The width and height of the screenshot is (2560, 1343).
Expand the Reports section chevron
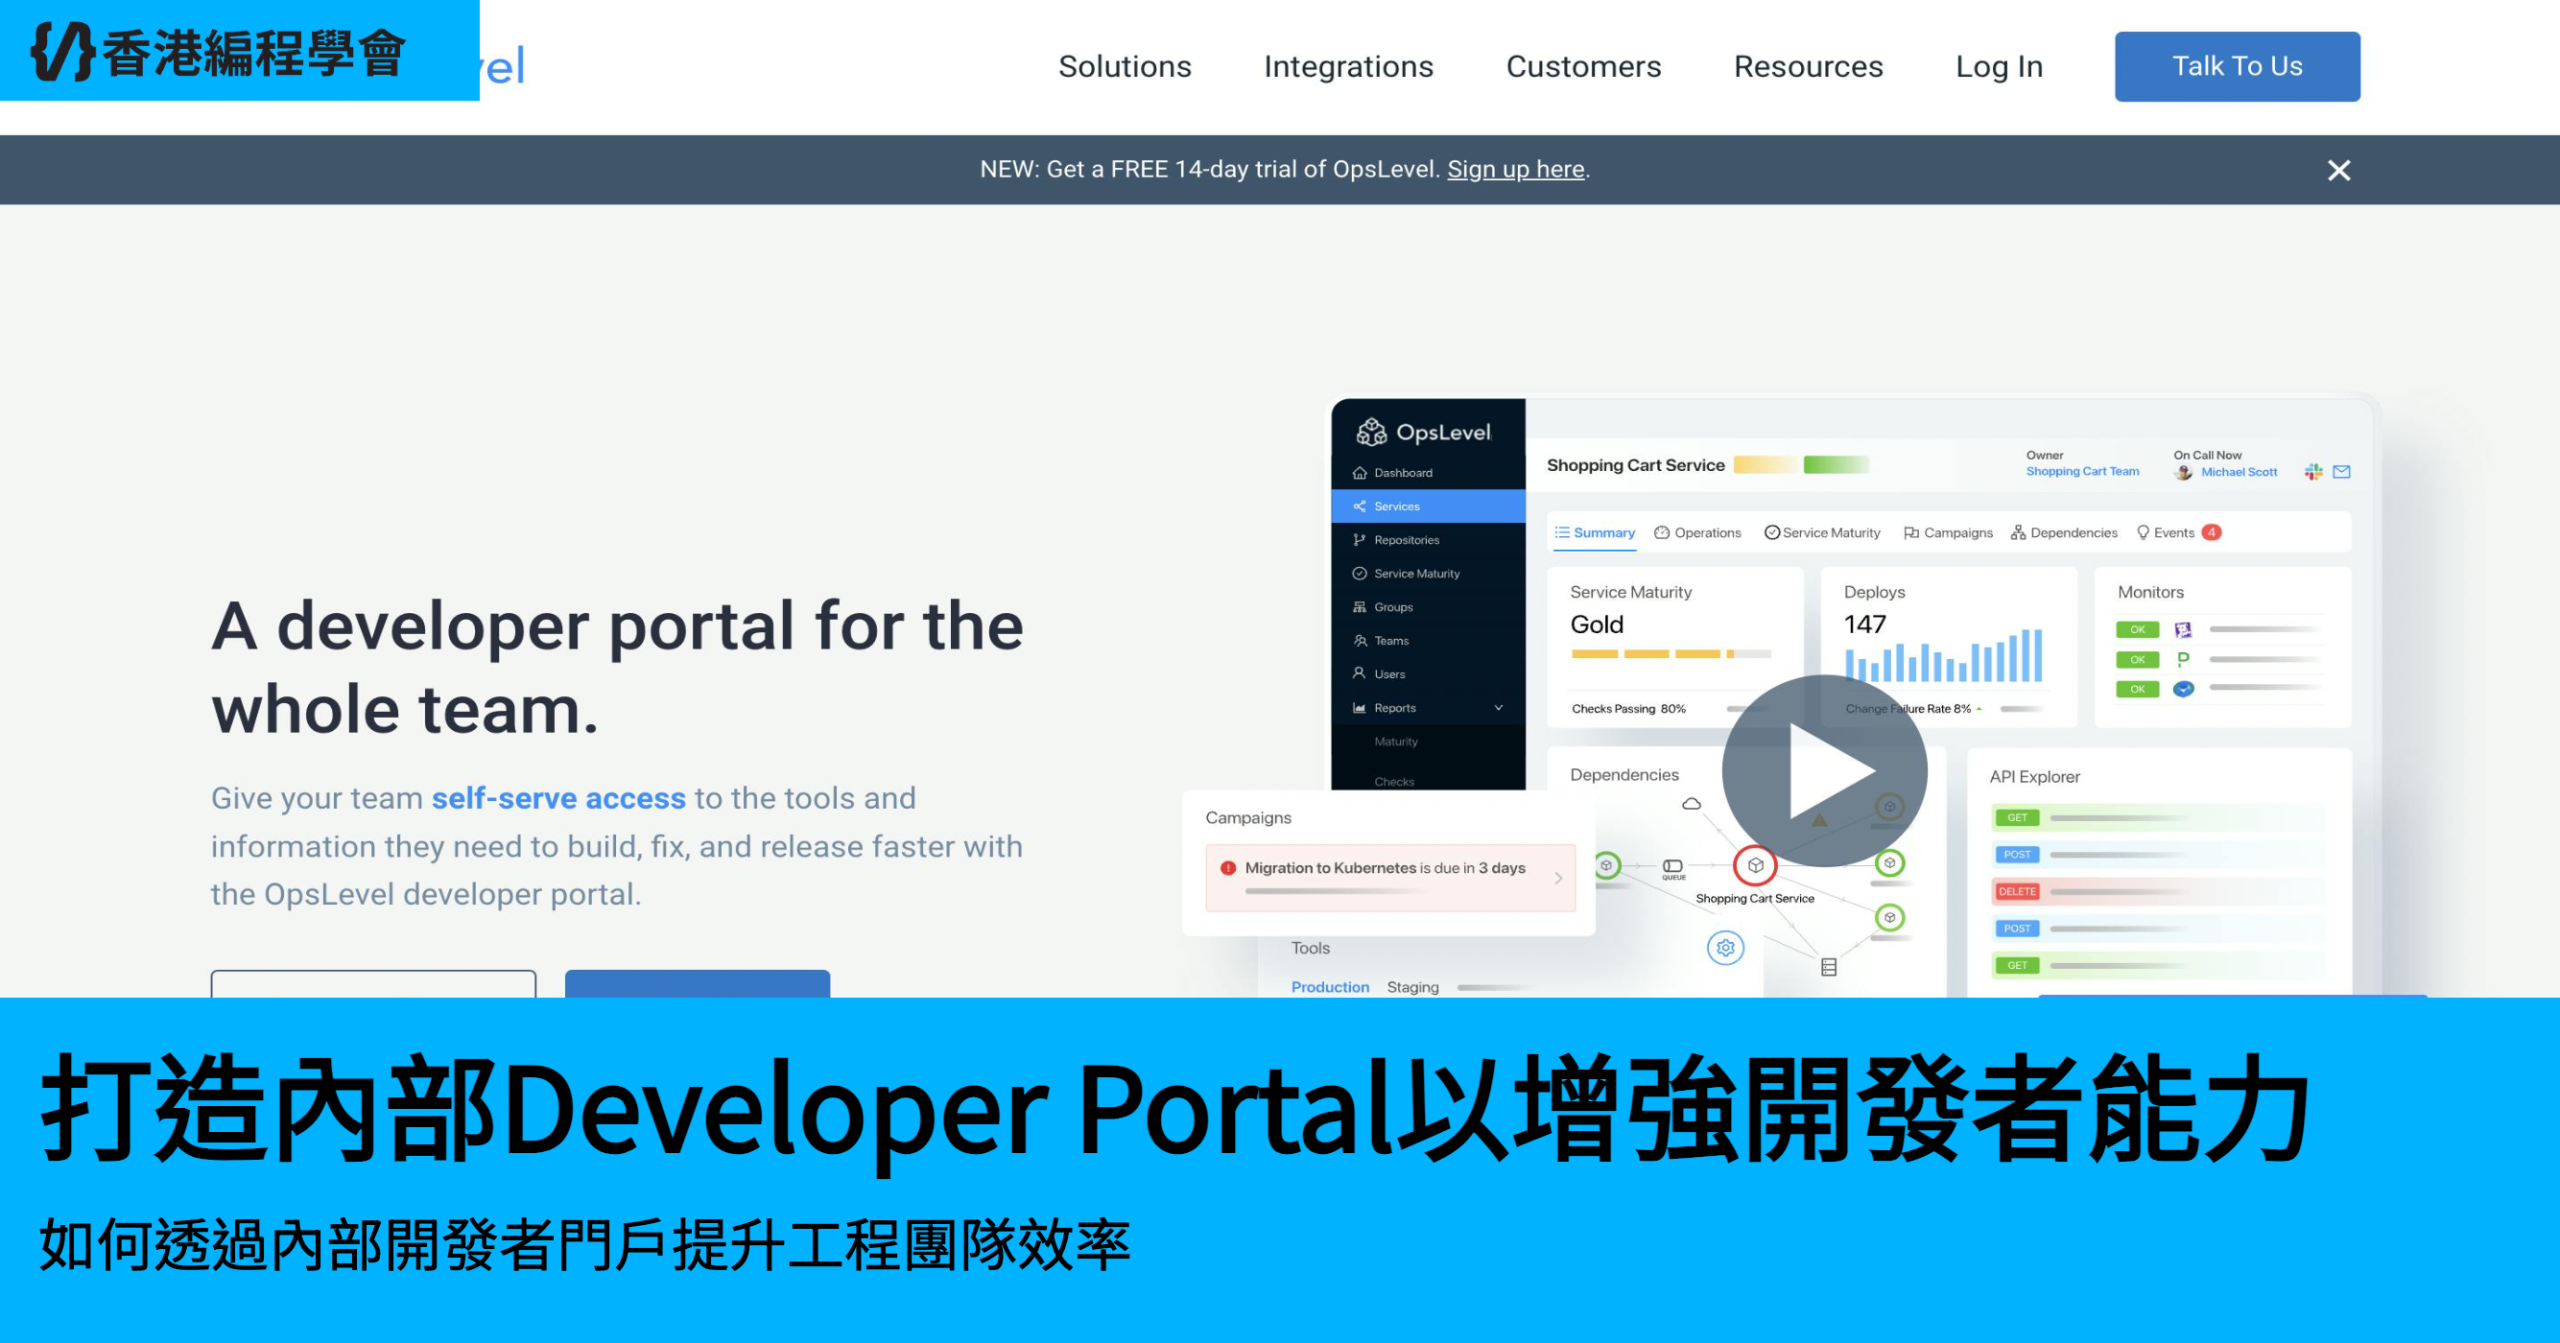click(1498, 708)
